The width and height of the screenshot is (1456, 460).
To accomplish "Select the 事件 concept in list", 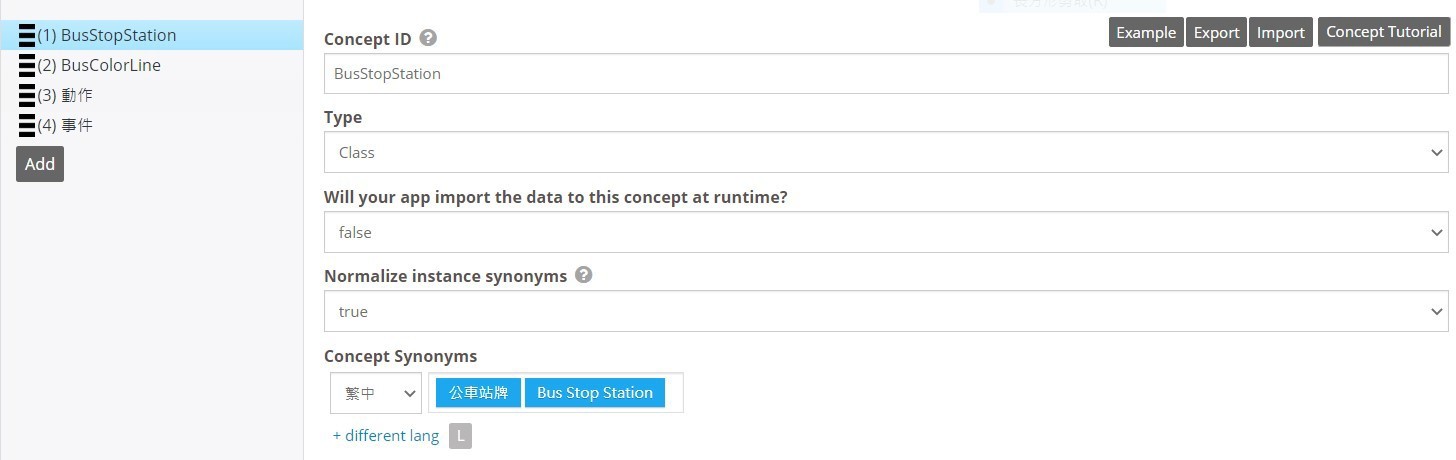I will 65,125.
